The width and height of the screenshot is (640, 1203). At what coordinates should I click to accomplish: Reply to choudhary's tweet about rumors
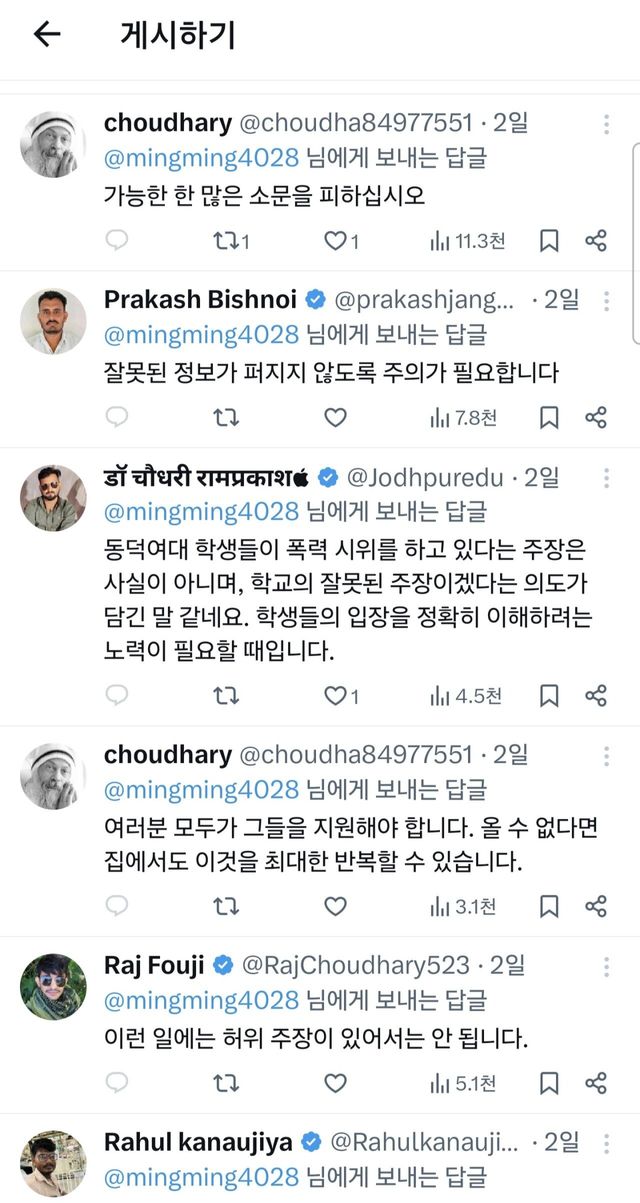pos(118,240)
